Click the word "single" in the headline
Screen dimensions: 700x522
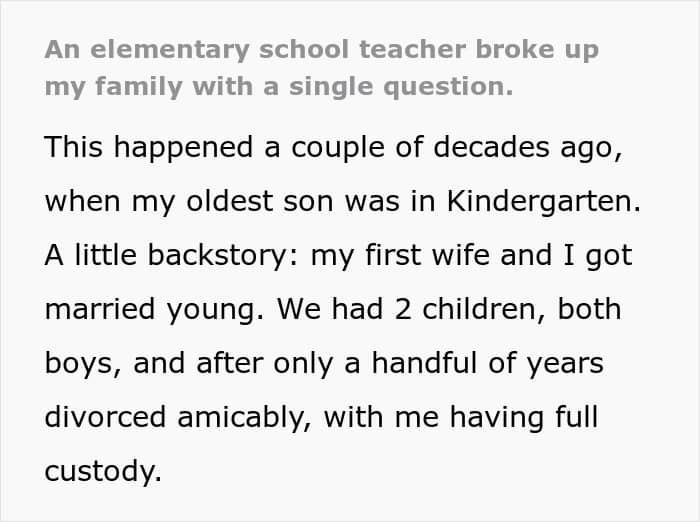pos(333,87)
